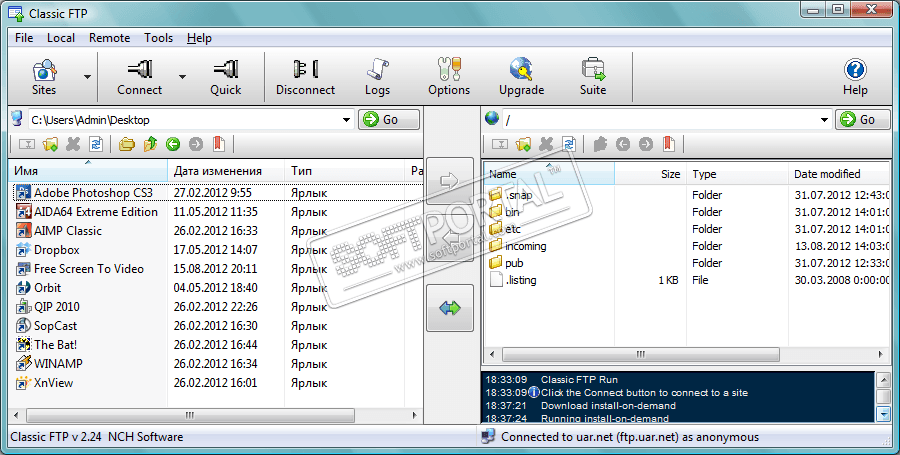Start a Quick connect
900x455 pixels.
pos(226,77)
